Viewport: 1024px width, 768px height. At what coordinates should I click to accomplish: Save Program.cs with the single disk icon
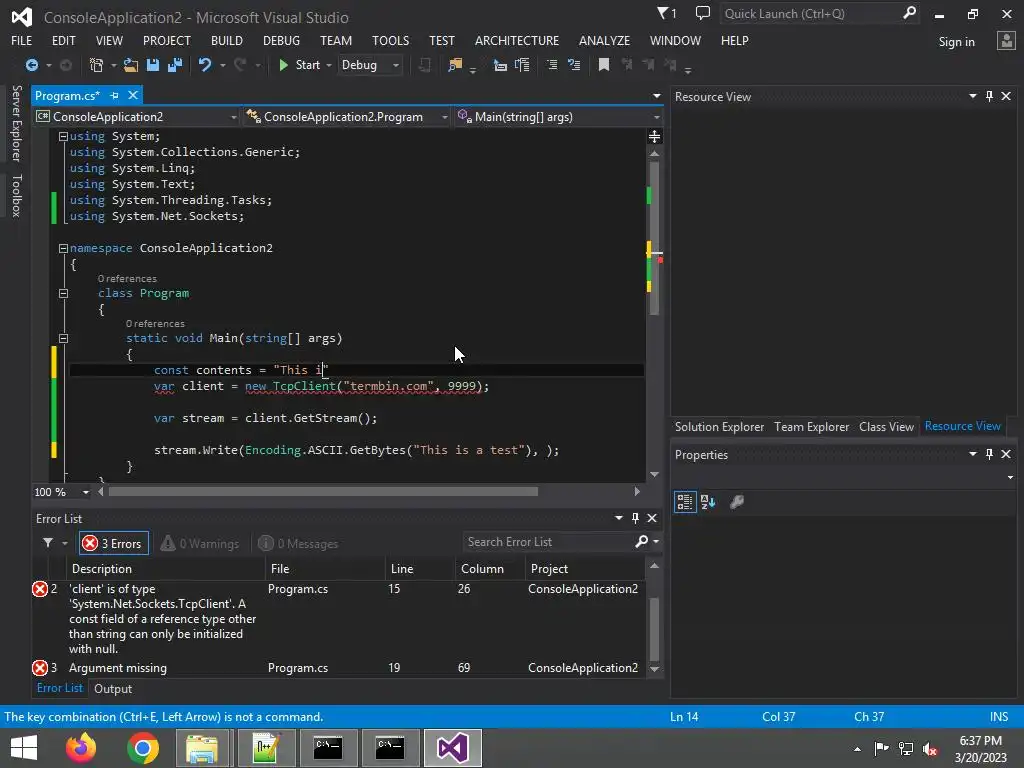pyautogui.click(x=153, y=65)
